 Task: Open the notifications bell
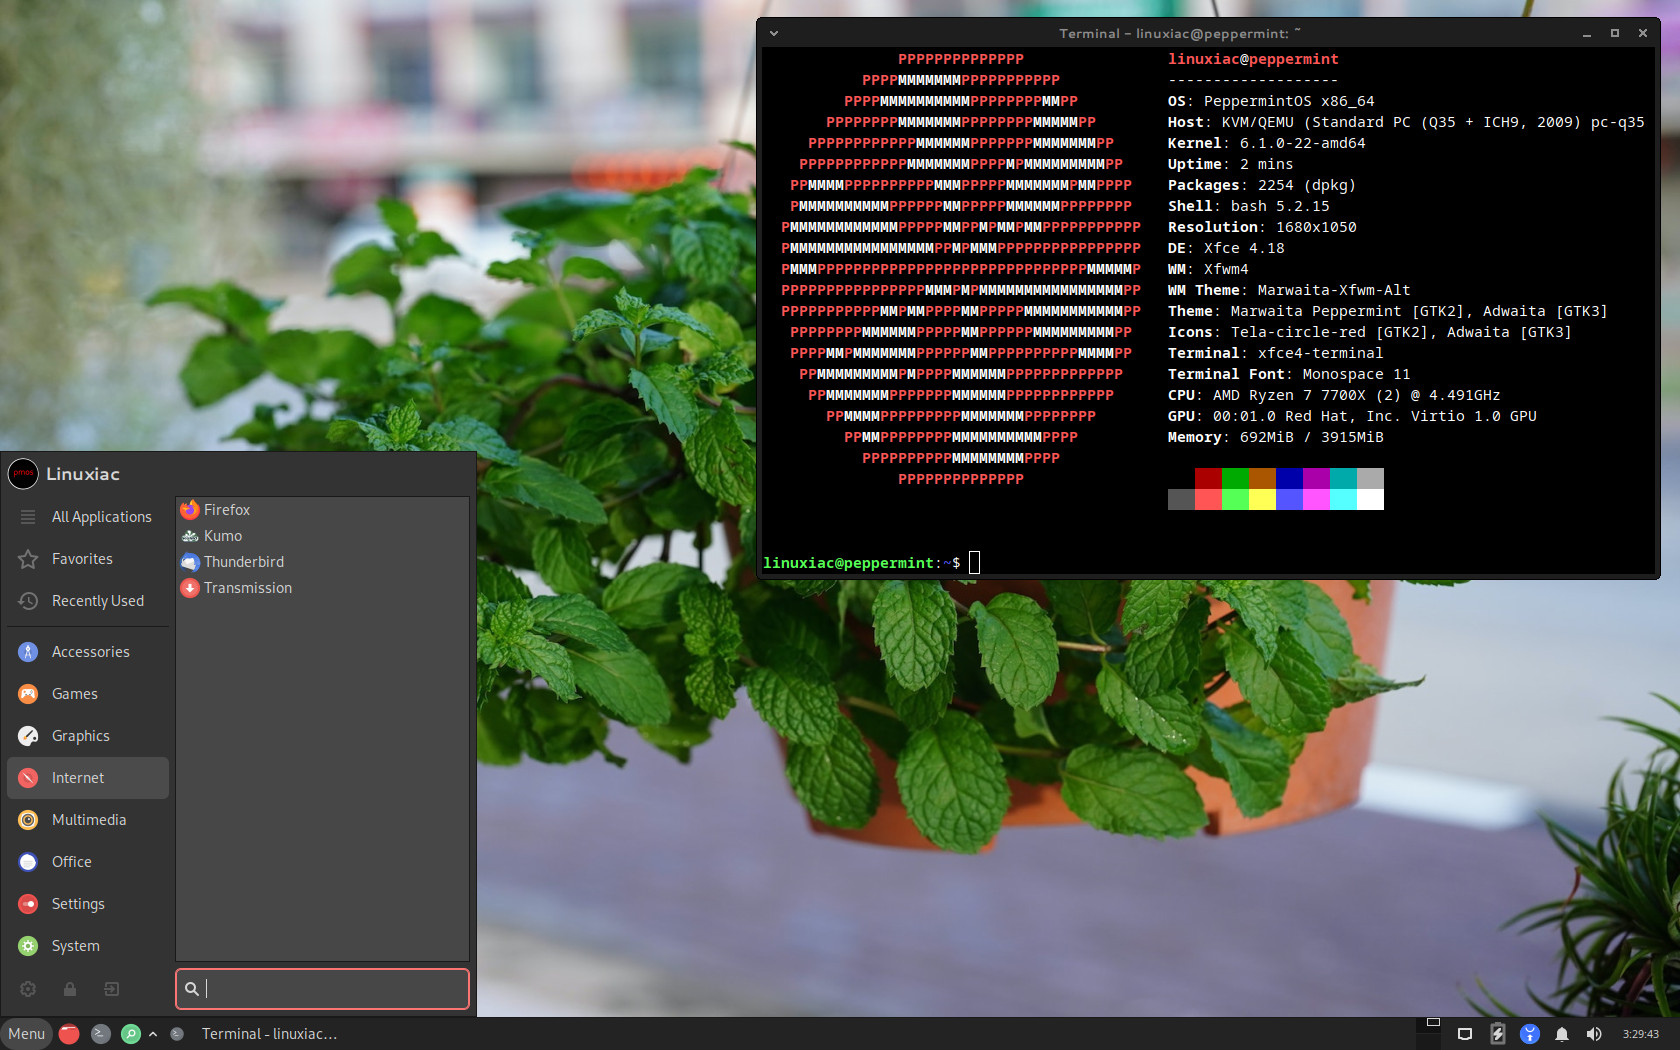[x=1562, y=1034]
